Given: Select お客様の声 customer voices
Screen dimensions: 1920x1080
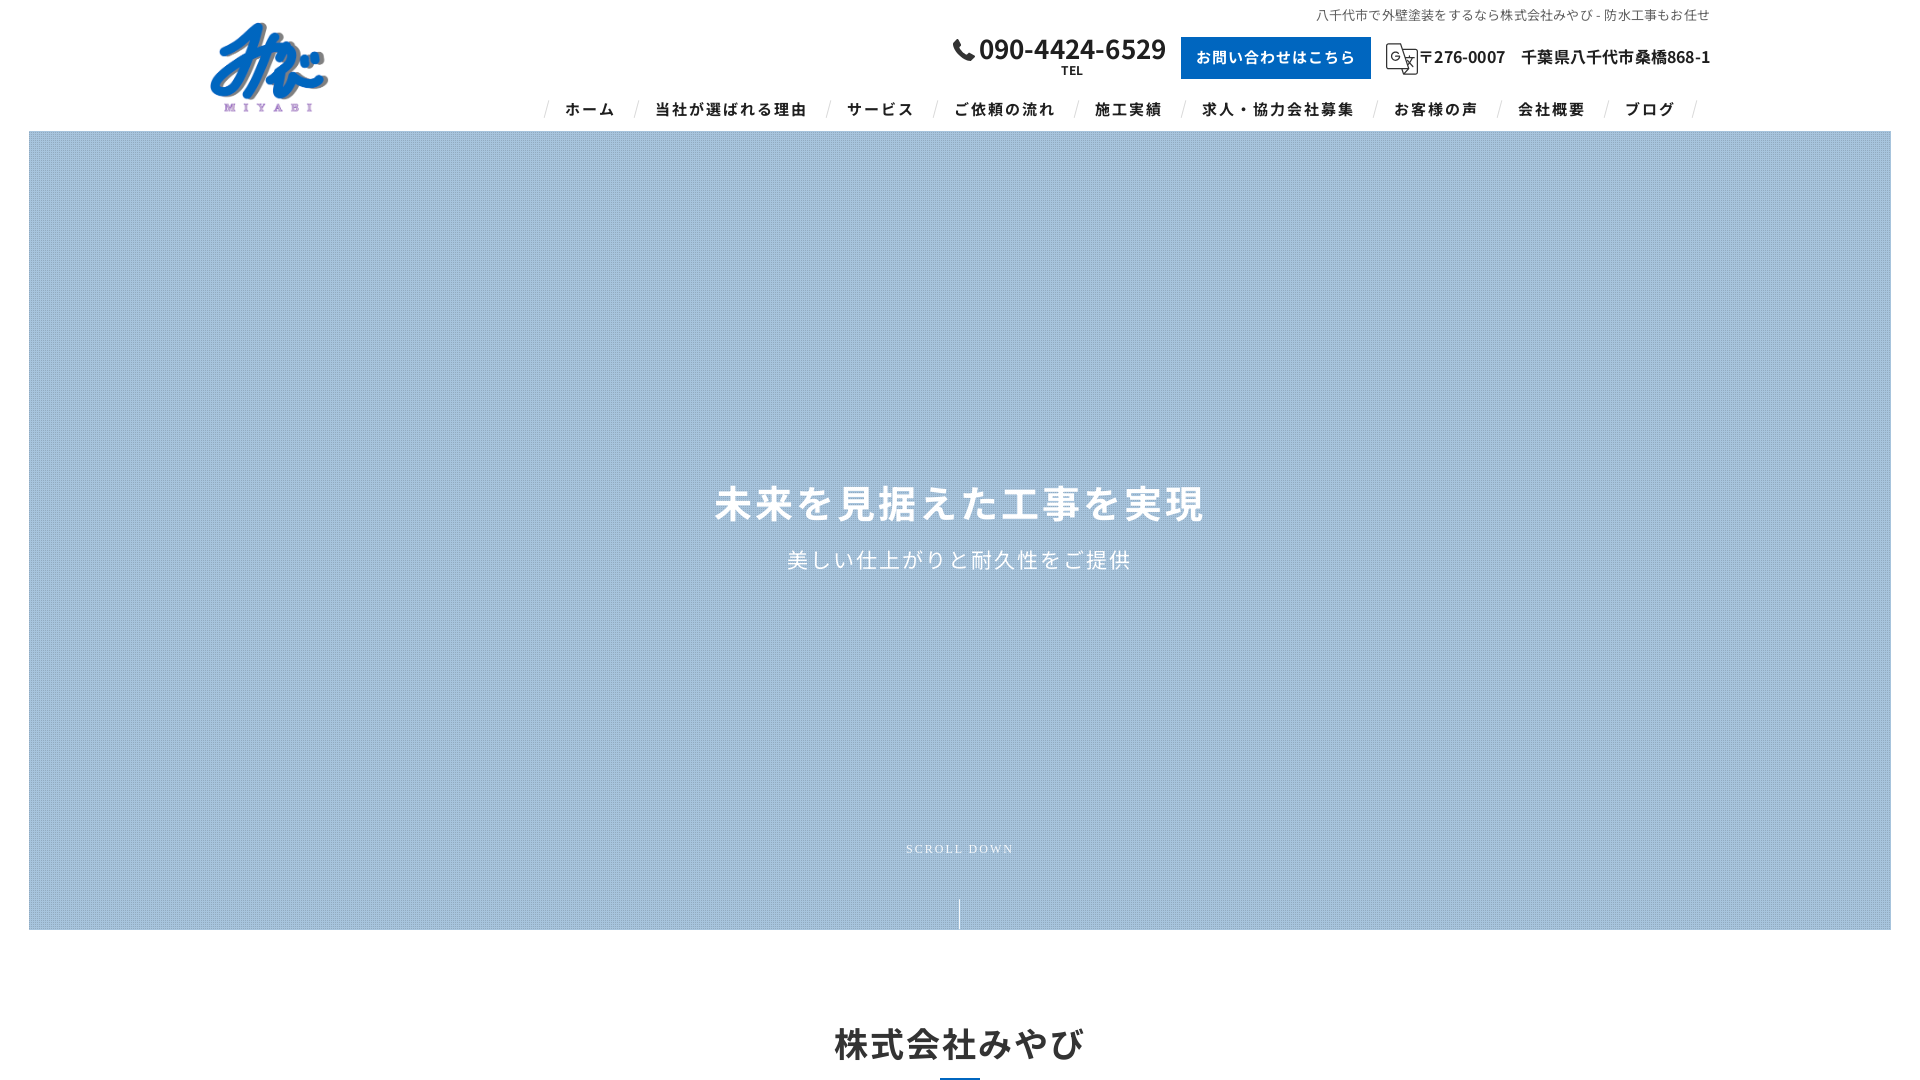Looking at the screenshot, I should [x=1436, y=110].
